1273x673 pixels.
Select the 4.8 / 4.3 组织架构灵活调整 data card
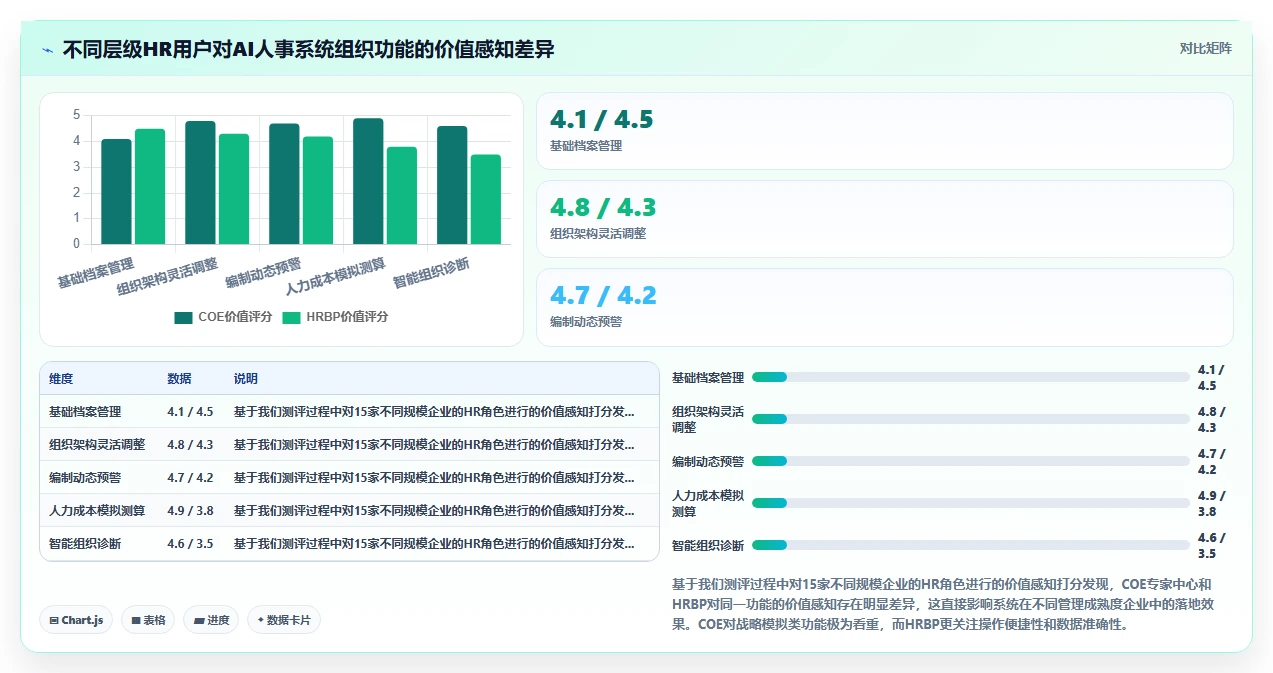(885, 219)
